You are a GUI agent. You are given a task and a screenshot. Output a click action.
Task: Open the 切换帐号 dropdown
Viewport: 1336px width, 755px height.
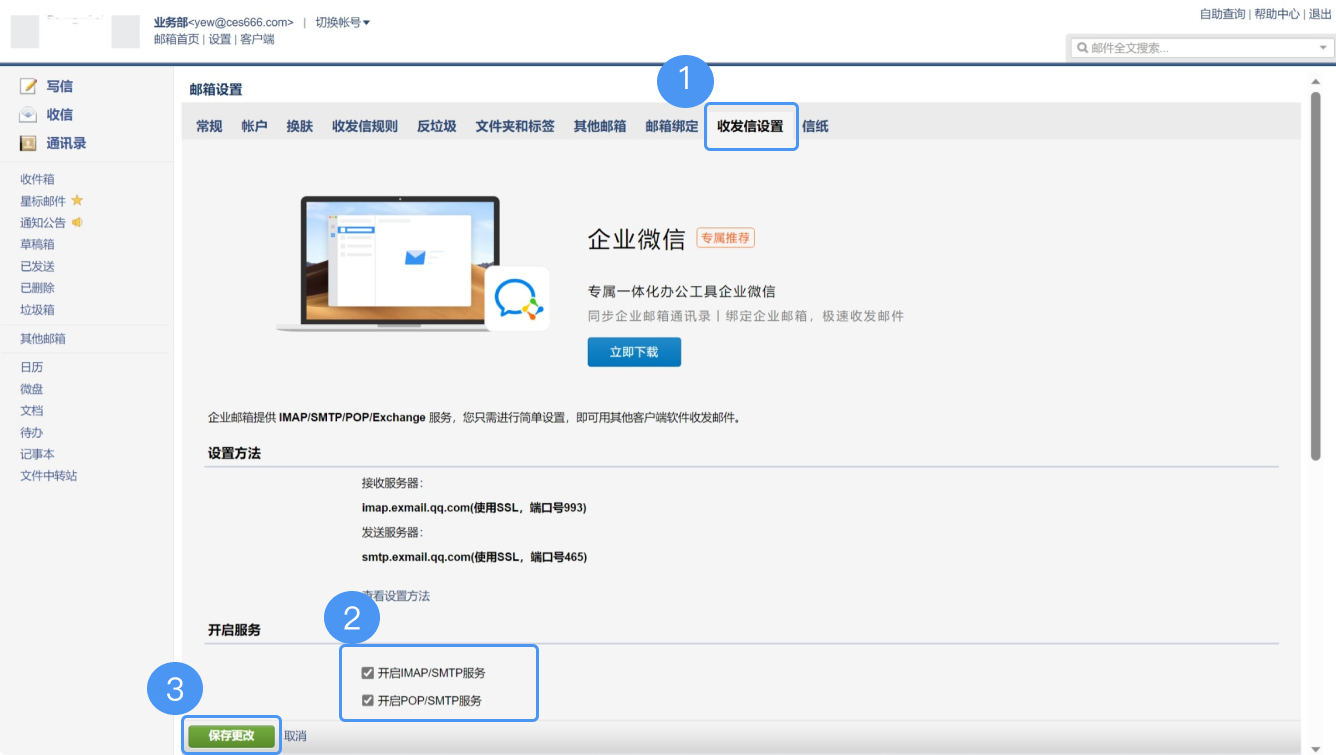342,22
